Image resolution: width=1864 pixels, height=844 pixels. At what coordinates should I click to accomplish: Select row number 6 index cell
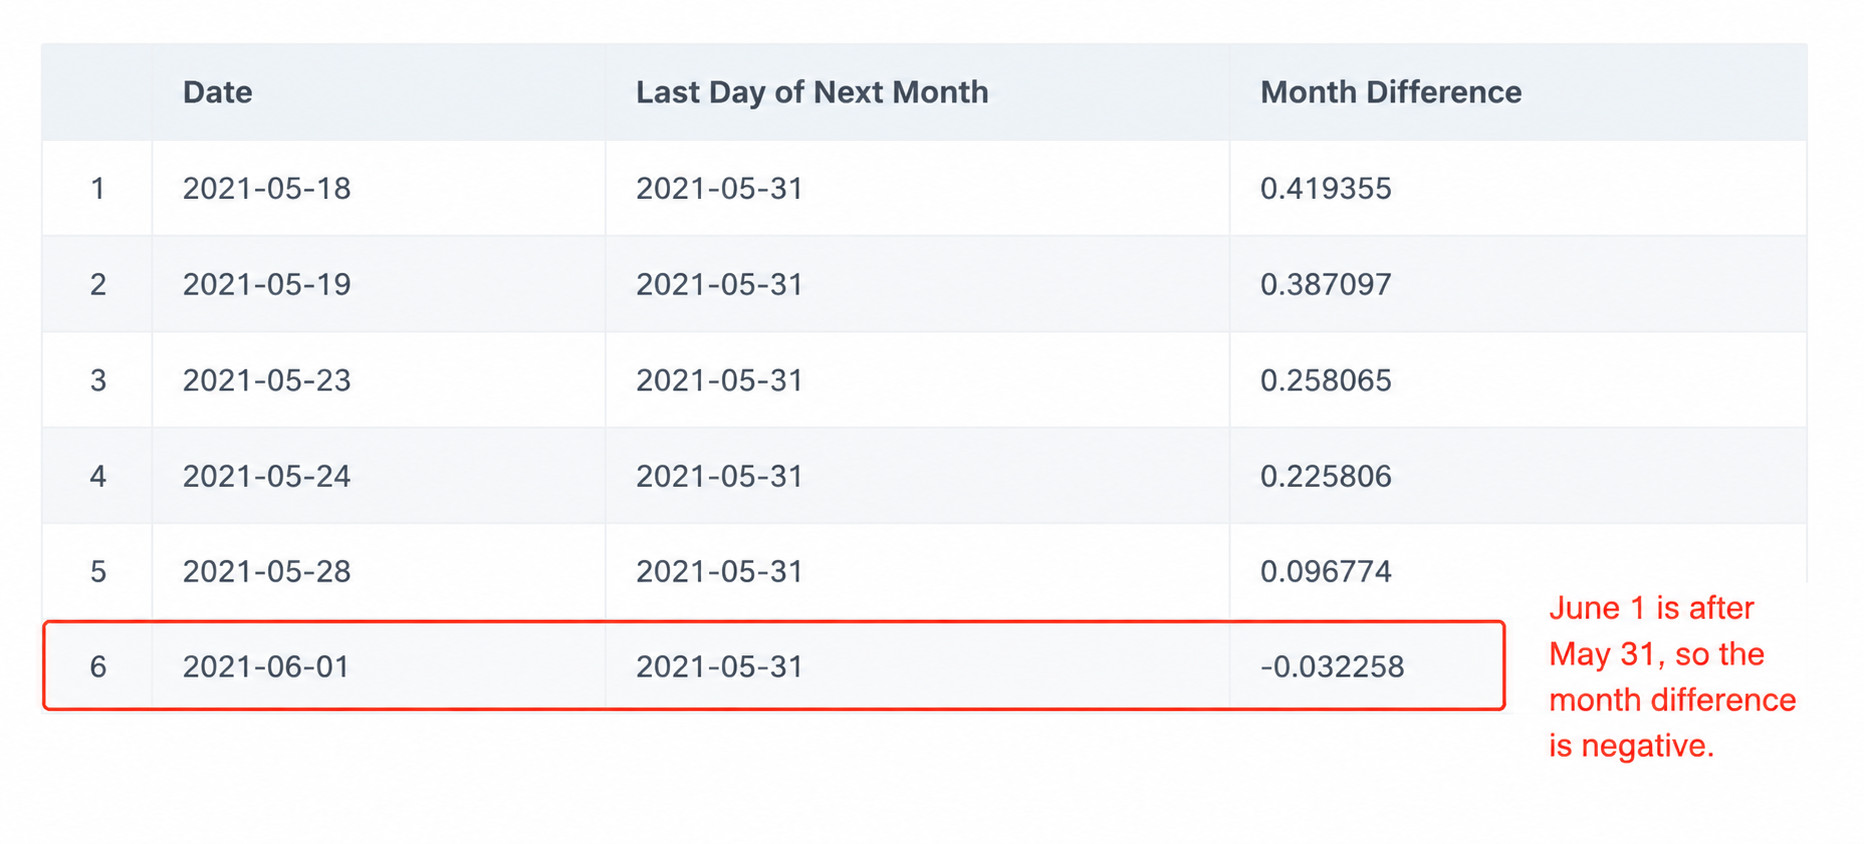coord(97,666)
